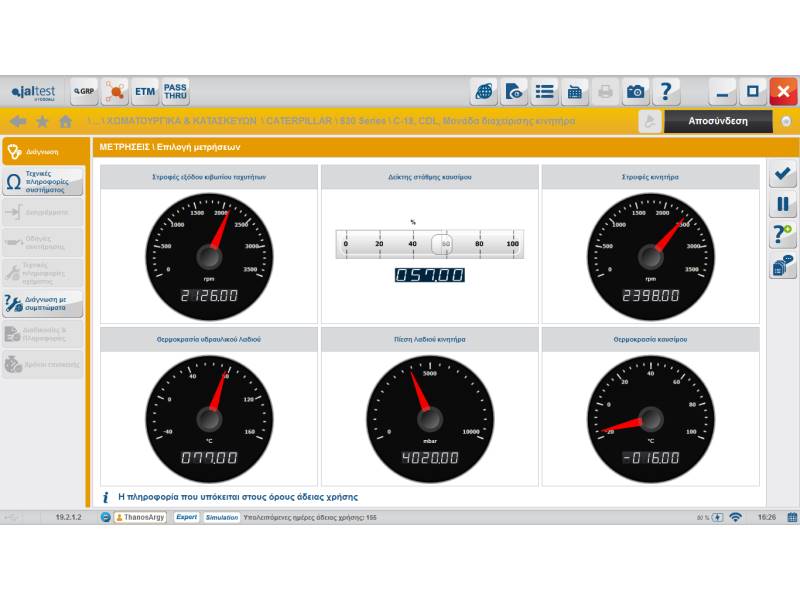Screen dimensions: 800x600
Task: Click the Expert mode label
Action: point(186,518)
